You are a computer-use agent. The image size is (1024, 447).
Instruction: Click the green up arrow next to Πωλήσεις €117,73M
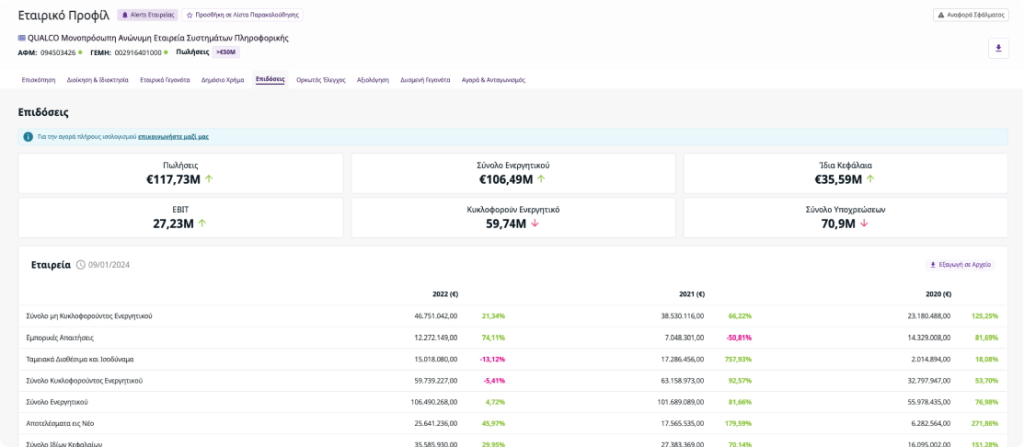tap(208, 179)
